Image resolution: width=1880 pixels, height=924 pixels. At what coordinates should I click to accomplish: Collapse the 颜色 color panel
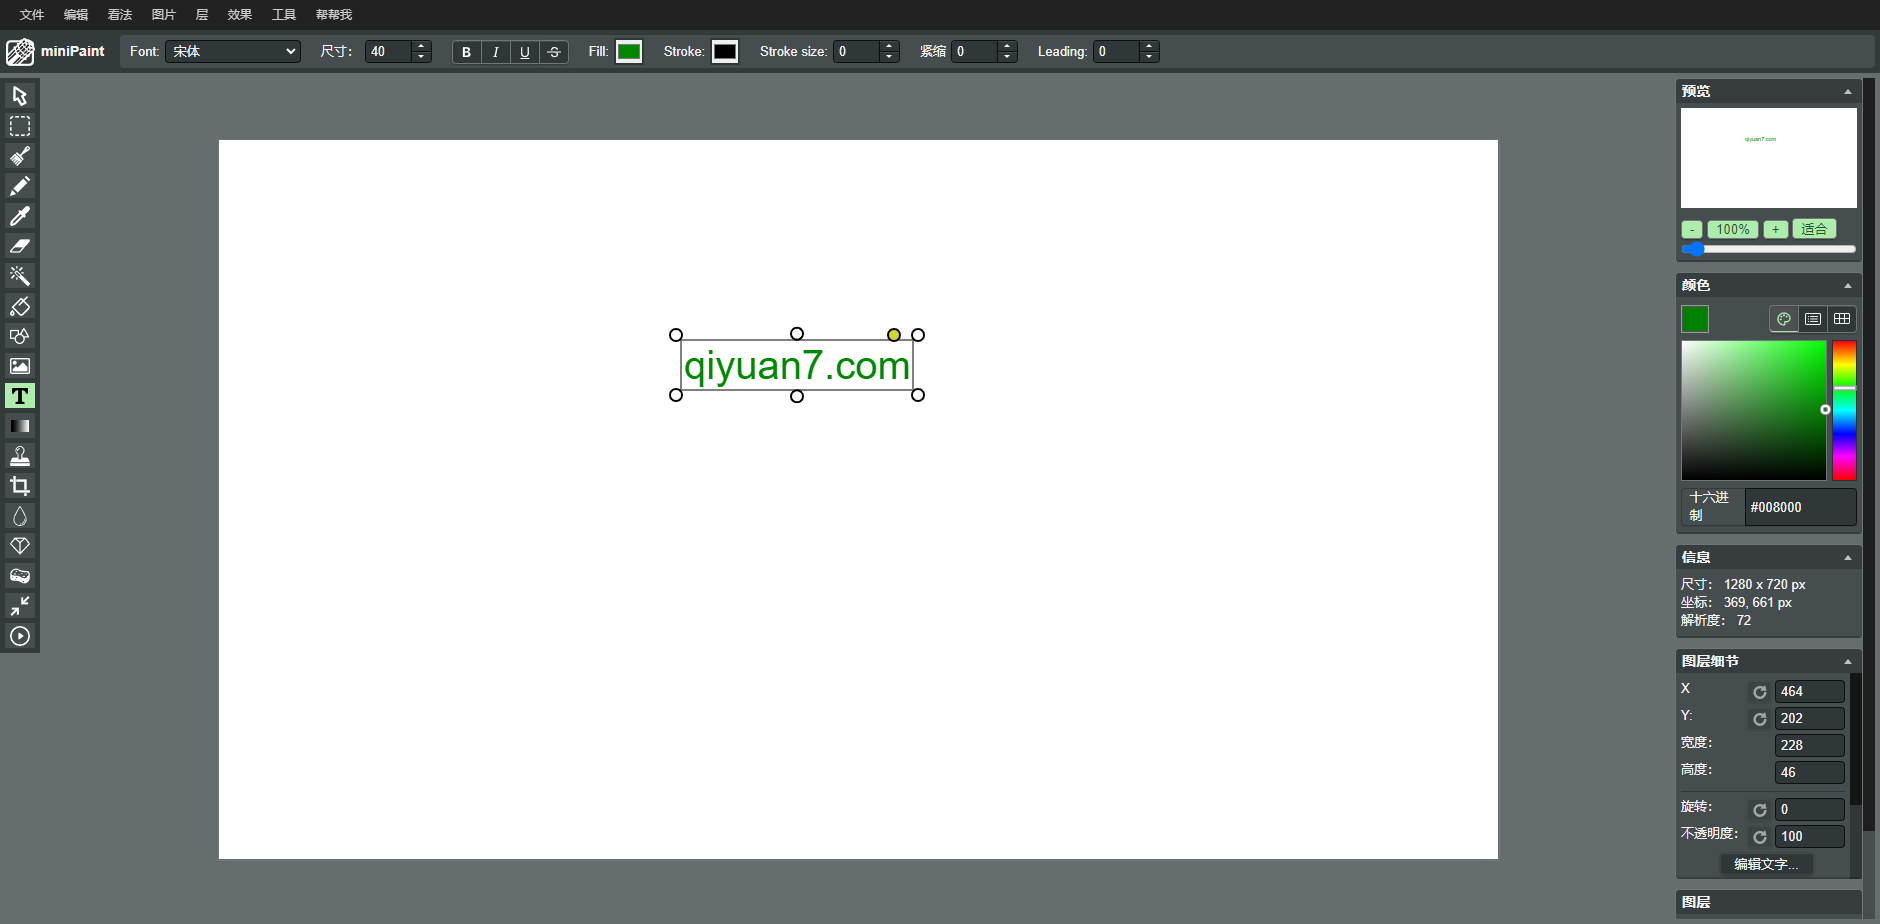1847,286
